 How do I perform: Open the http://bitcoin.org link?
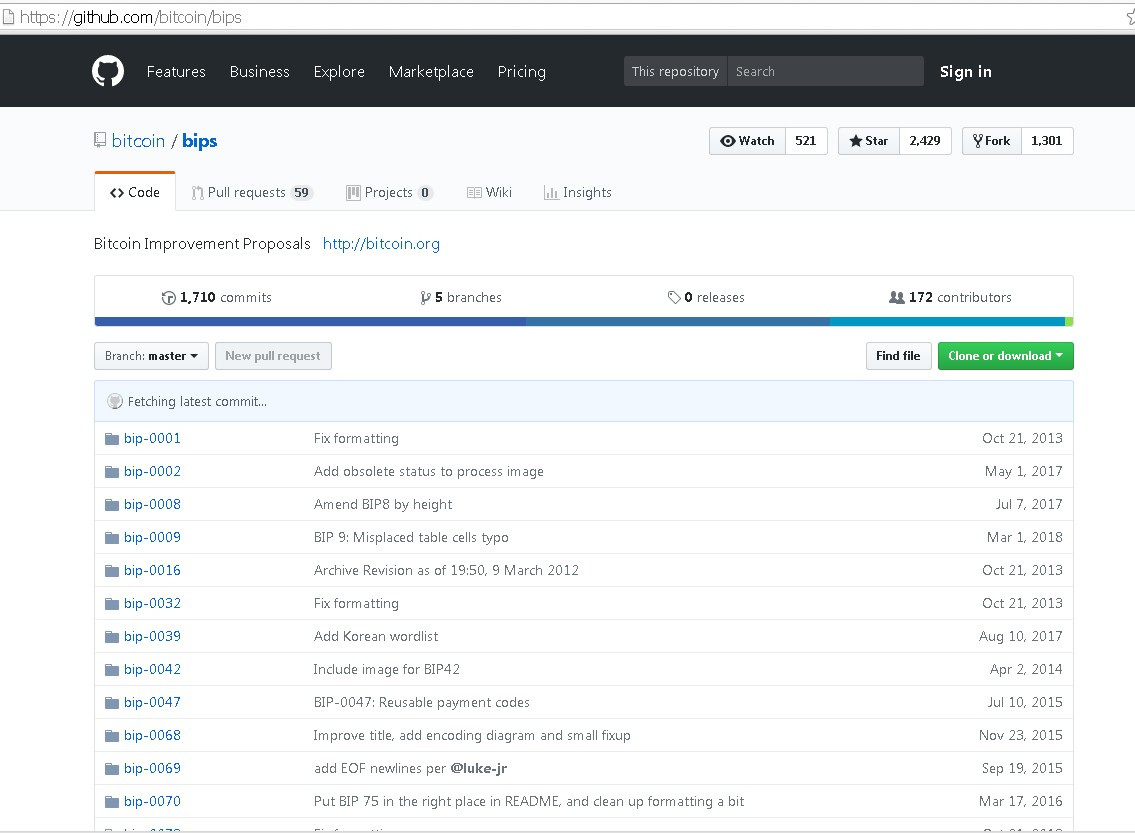click(x=381, y=244)
